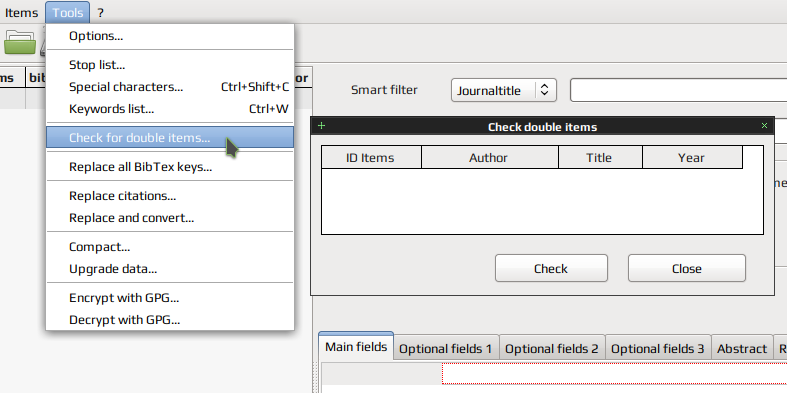Switch to Optional fields 2 tab
The height and width of the screenshot is (393, 787).
coord(552,348)
